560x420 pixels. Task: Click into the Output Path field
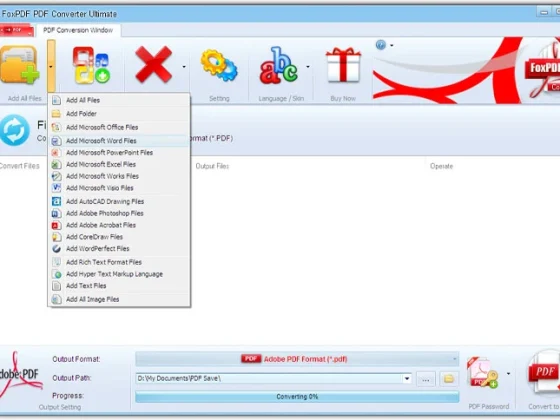click(269, 379)
